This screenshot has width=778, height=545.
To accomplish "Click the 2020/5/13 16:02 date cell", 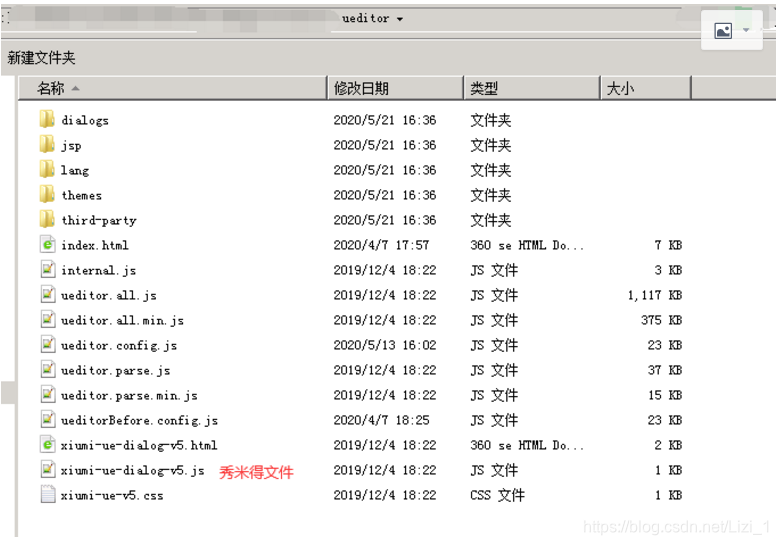I will (x=385, y=344).
